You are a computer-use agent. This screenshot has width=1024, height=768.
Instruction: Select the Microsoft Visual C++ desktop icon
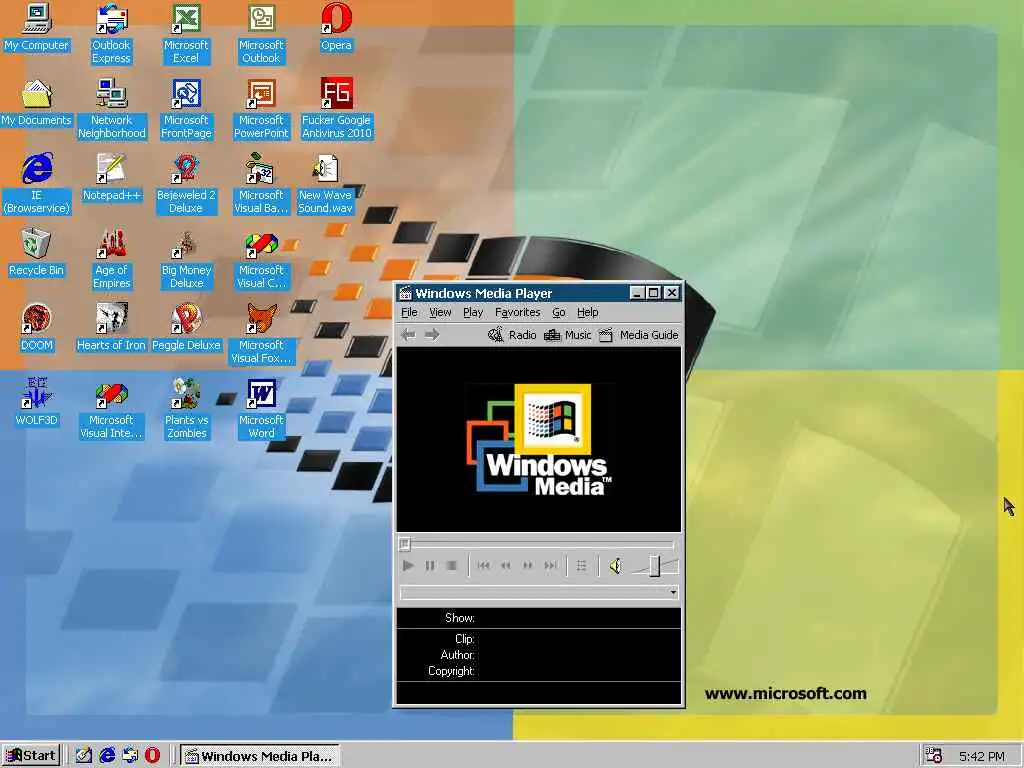point(261,259)
